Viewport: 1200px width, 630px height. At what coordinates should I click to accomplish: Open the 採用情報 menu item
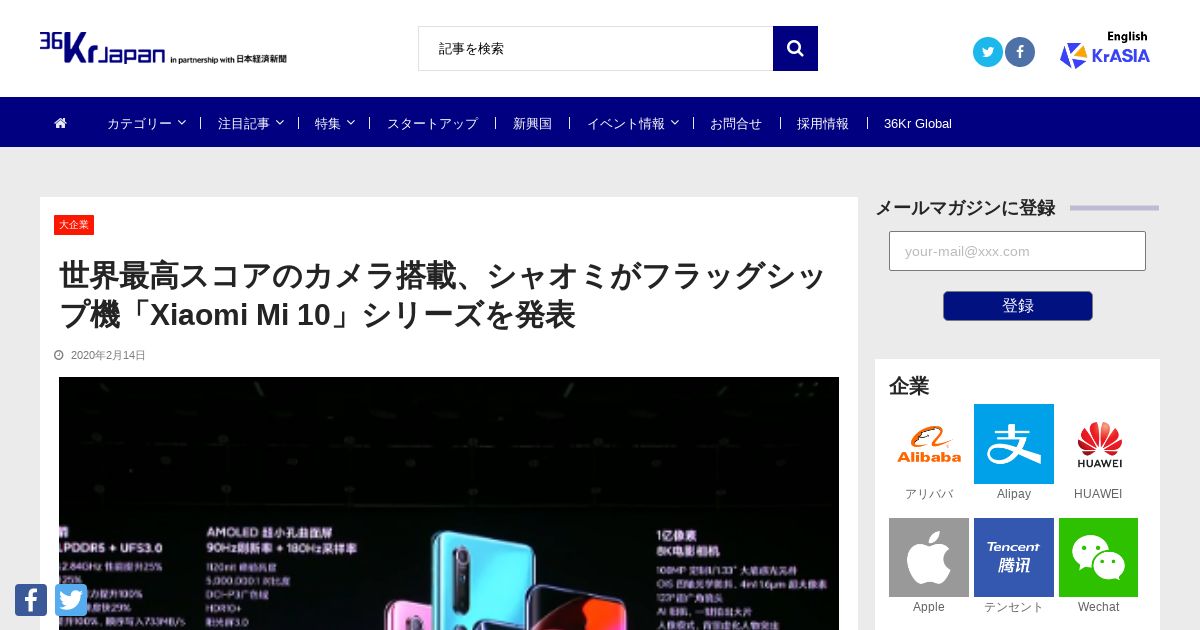pyautogui.click(x=823, y=123)
